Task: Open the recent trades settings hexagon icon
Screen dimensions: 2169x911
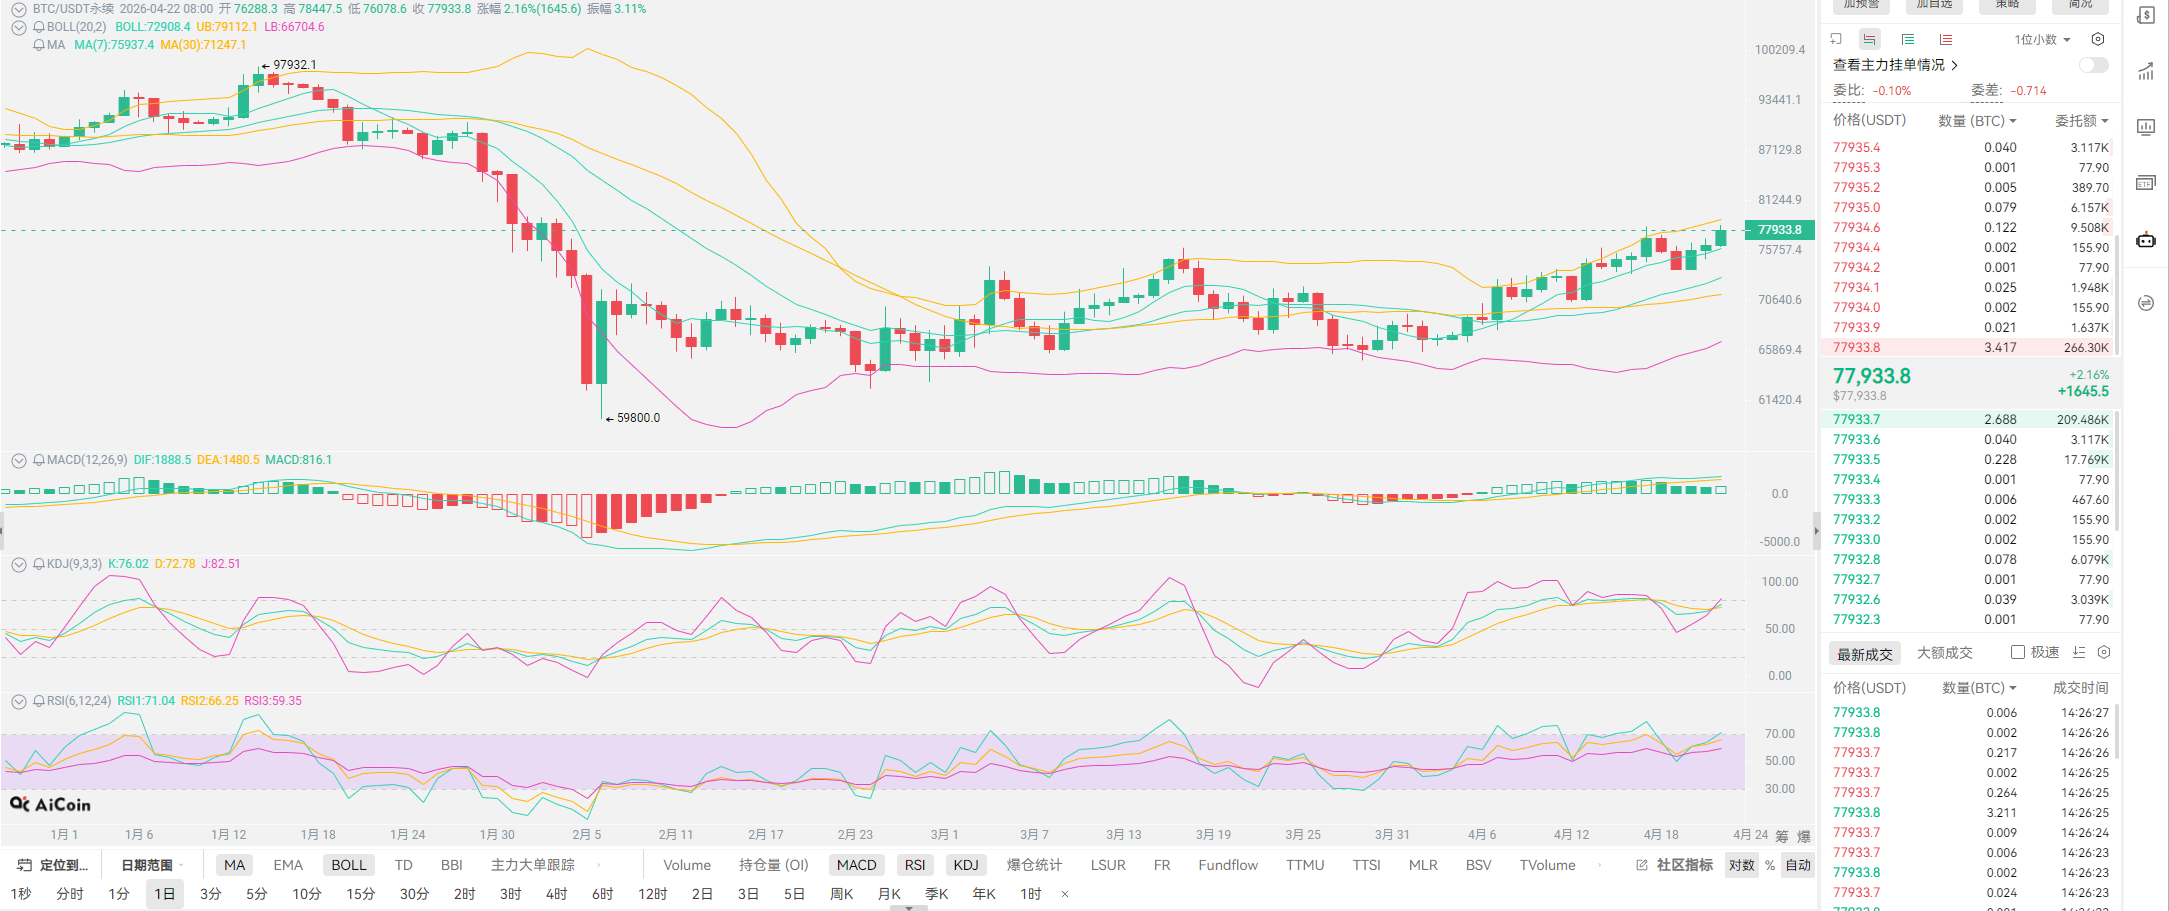Action: 2104,652
